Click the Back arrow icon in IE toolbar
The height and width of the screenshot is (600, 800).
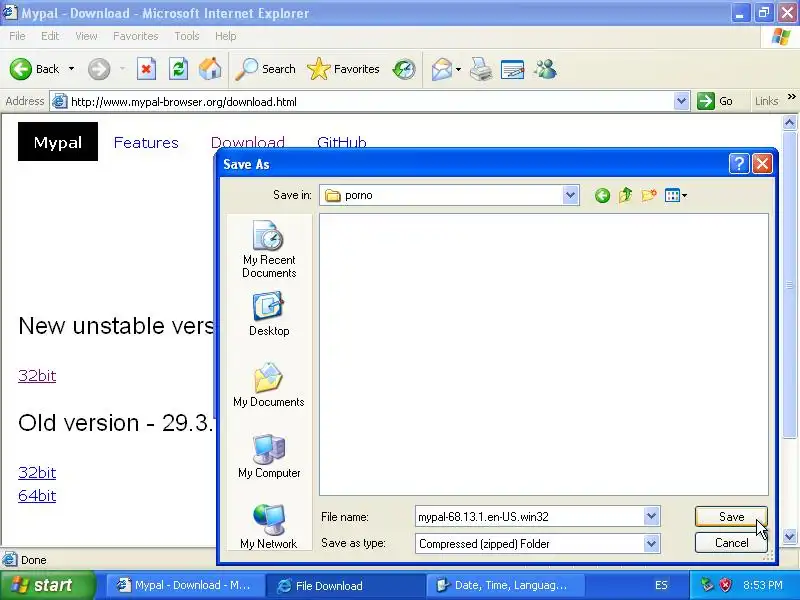click(21, 69)
